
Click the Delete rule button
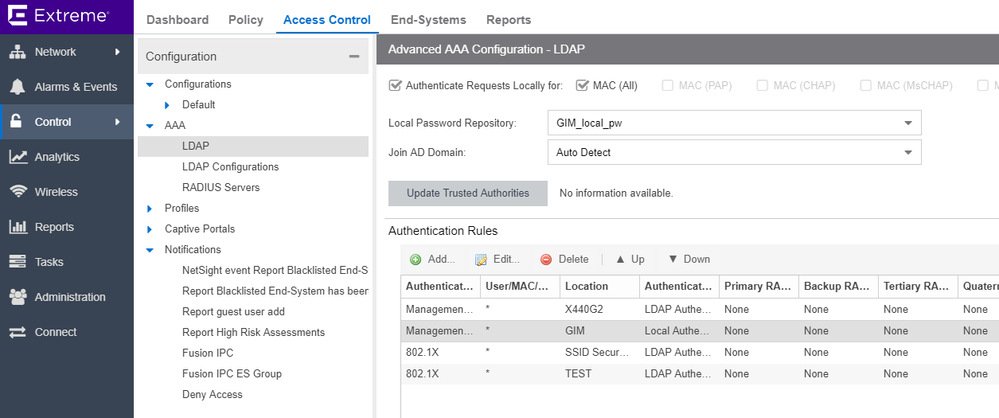(x=564, y=260)
